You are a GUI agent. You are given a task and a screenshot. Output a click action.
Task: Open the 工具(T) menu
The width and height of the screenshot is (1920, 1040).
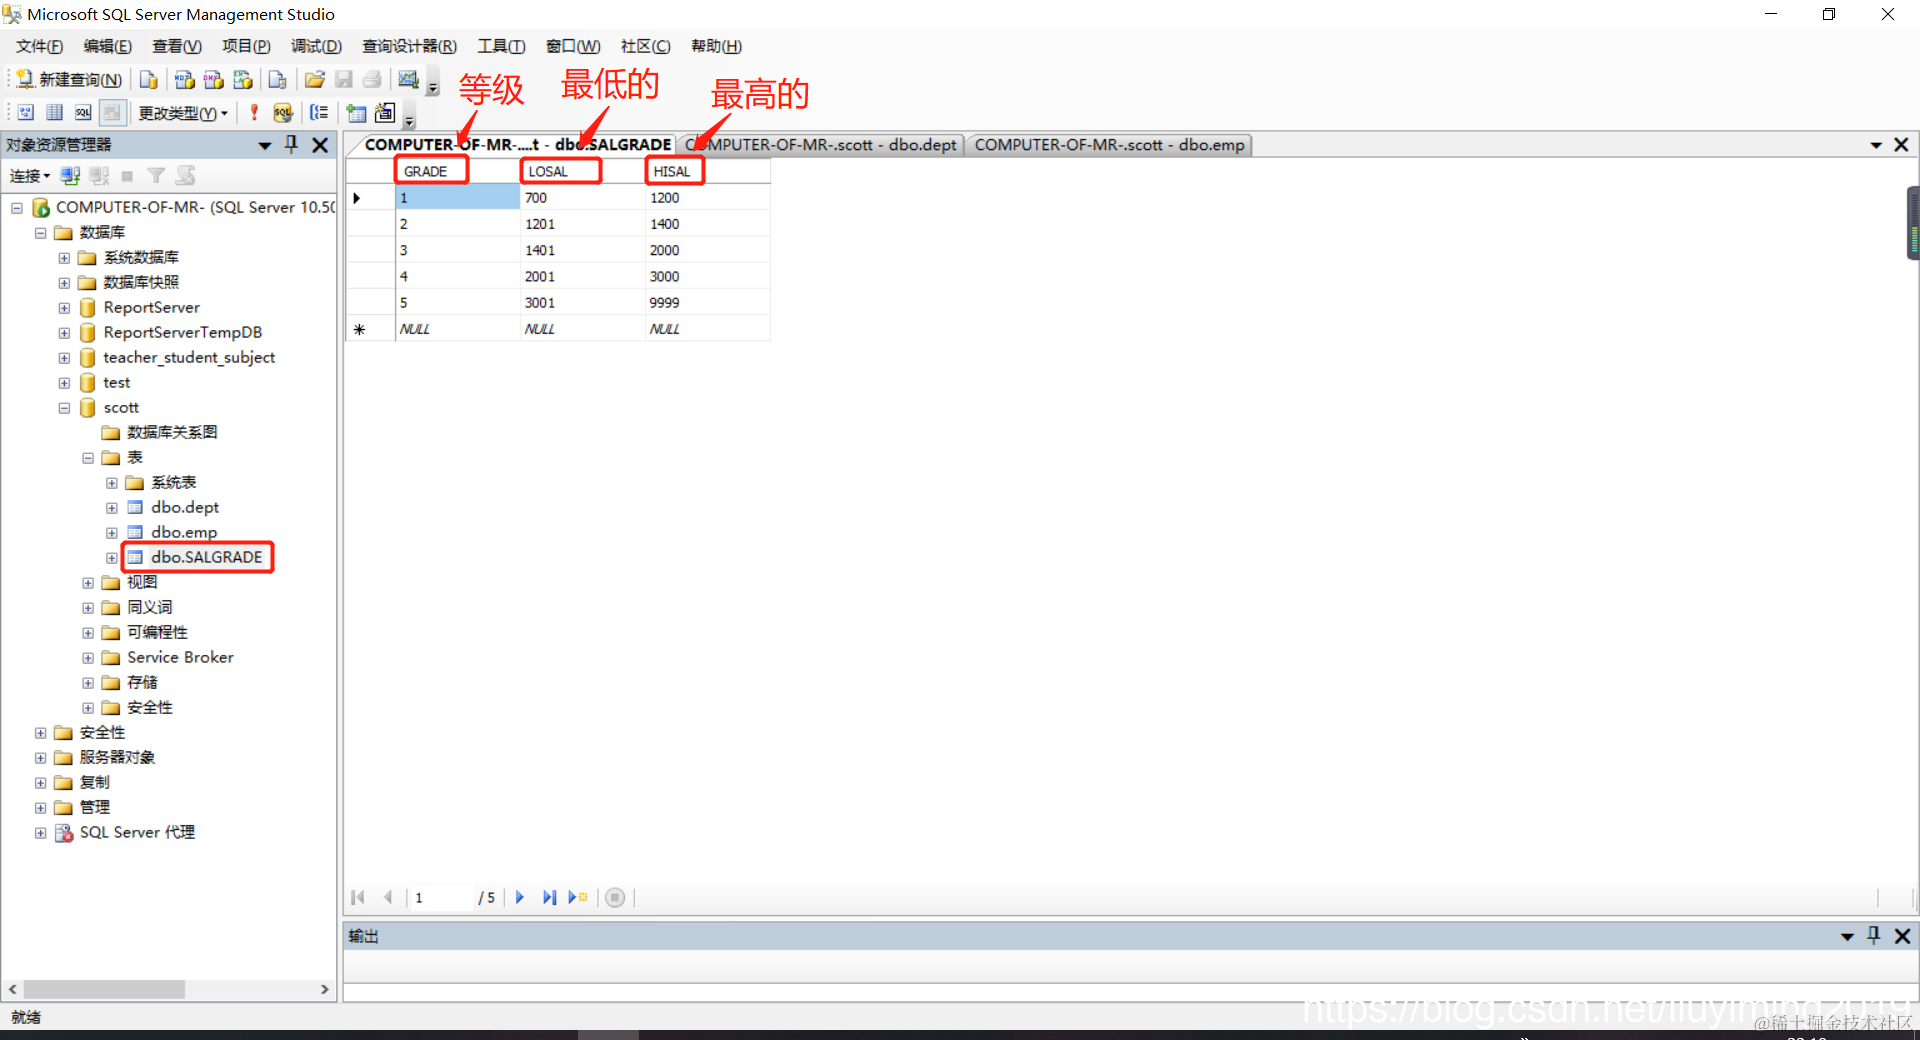[501, 46]
